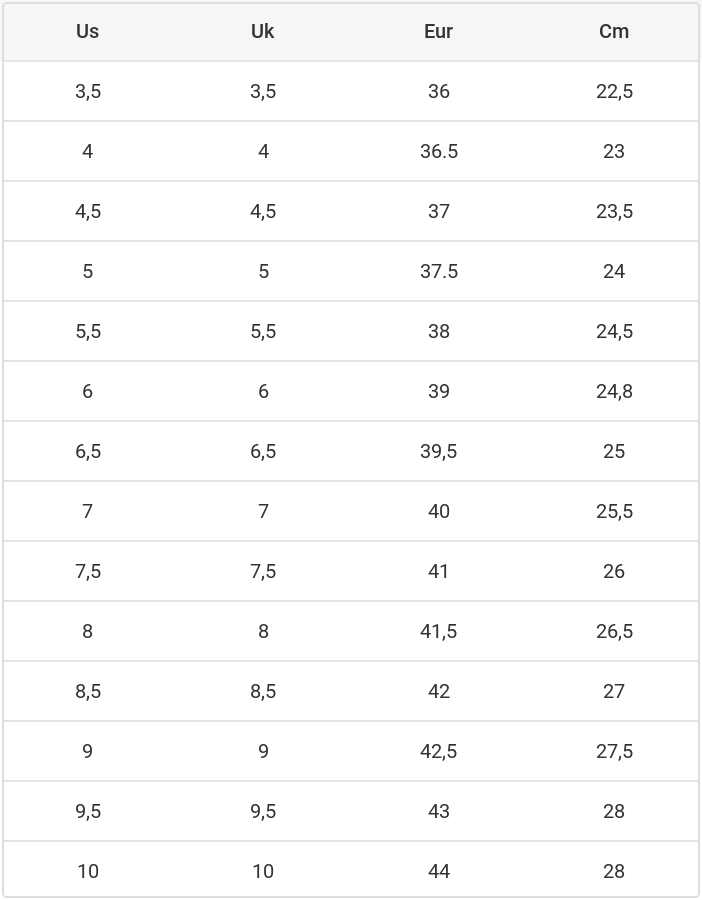Select the Eur 38 cell
Viewport: 702px width, 900px height.
[438, 331]
